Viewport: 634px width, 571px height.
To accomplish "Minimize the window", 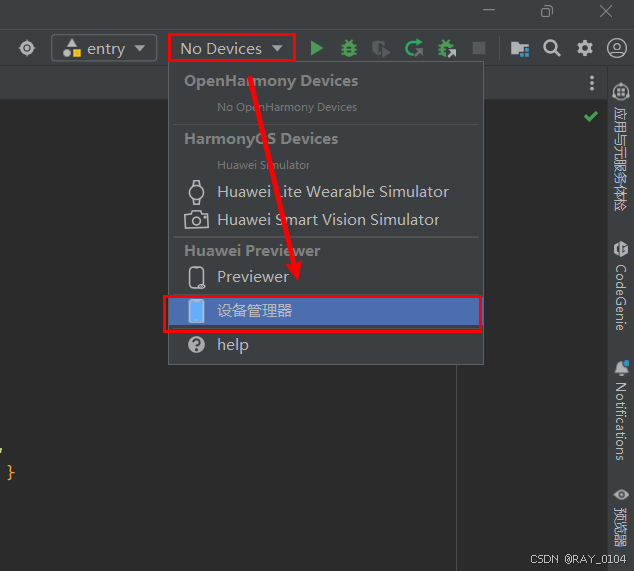I will [489, 11].
